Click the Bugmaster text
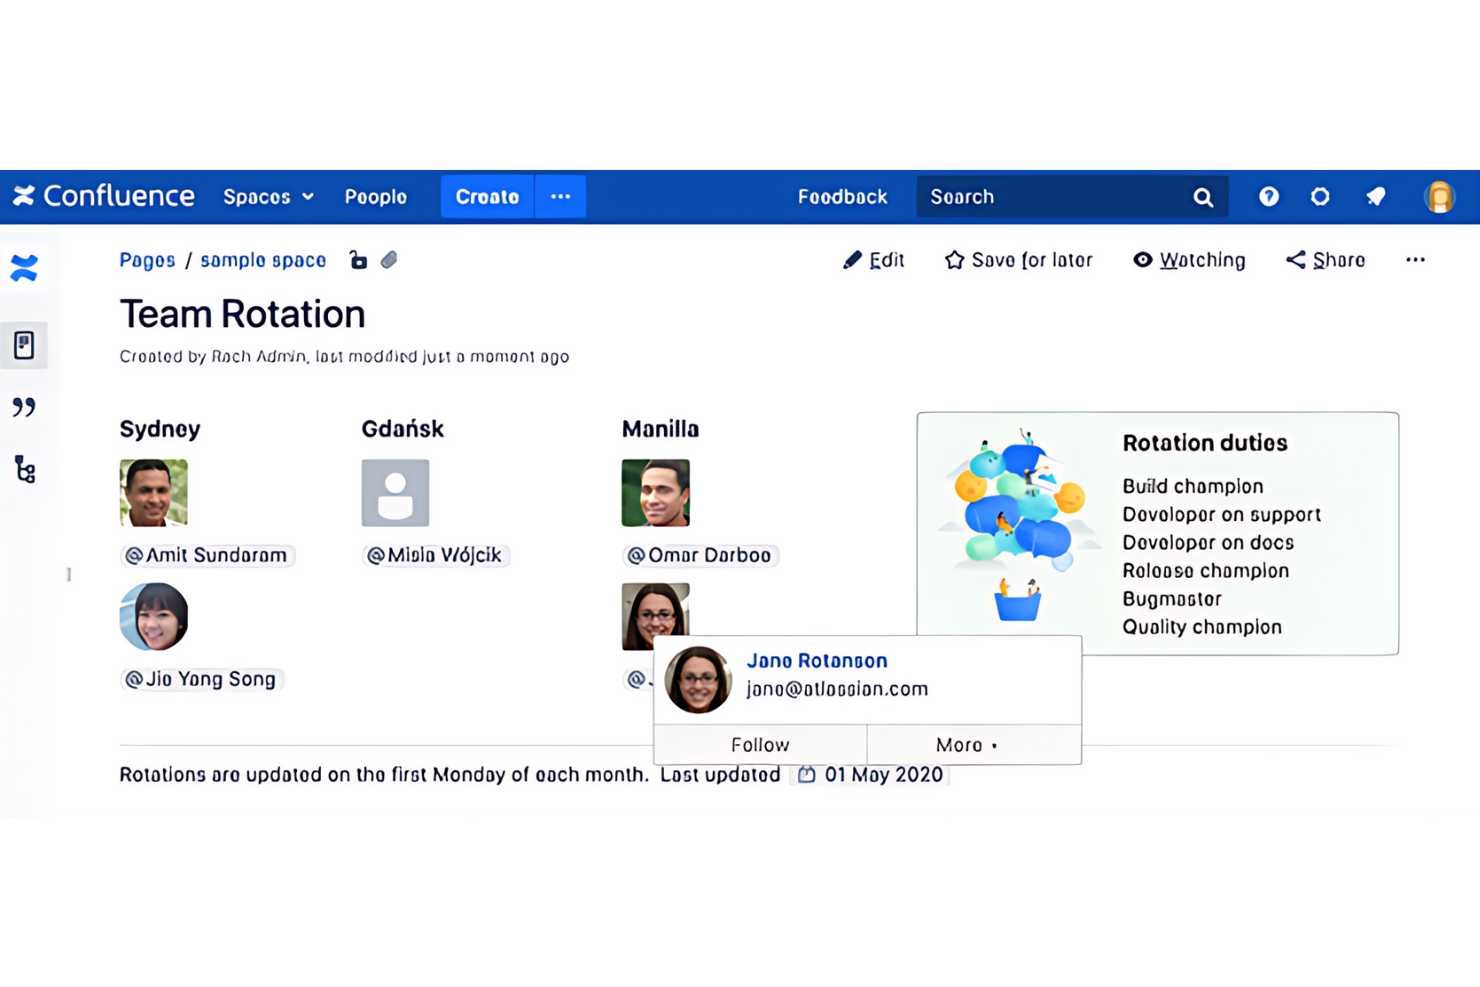1480x987 pixels. point(1171,599)
